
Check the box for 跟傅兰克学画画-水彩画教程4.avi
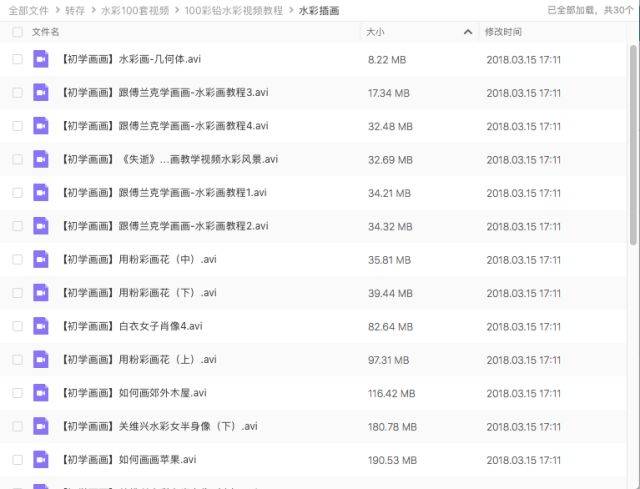pyautogui.click(x=17, y=126)
